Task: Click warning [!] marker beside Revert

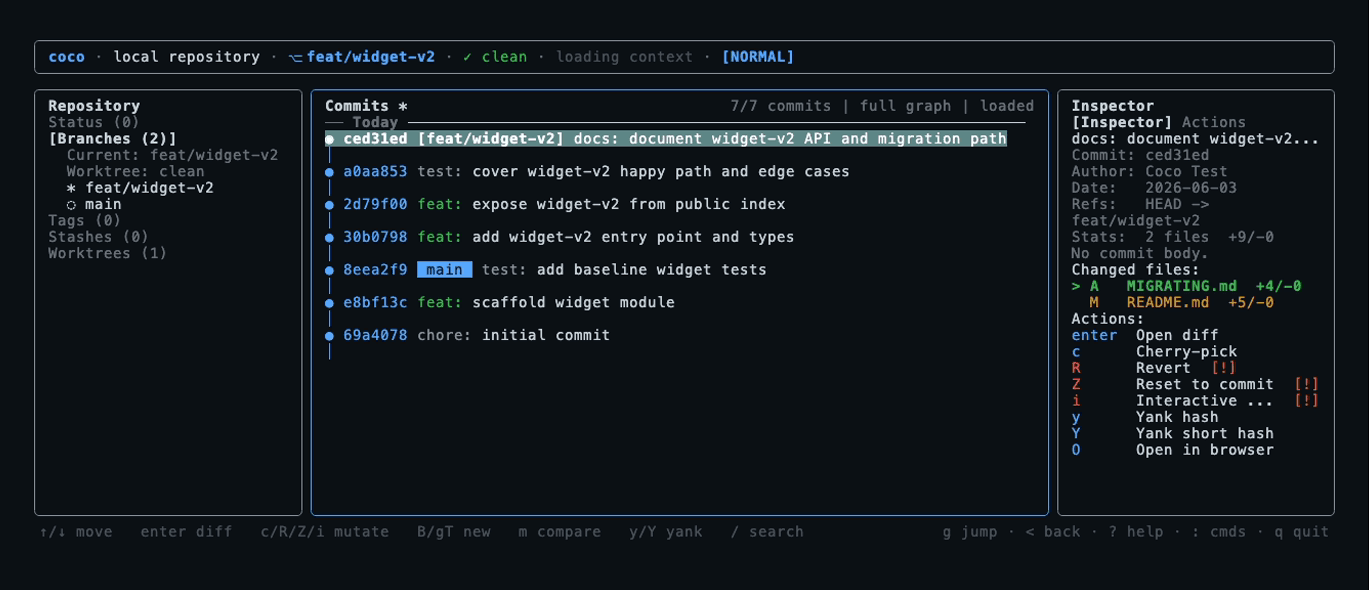Action: pyautogui.click(x=1224, y=368)
